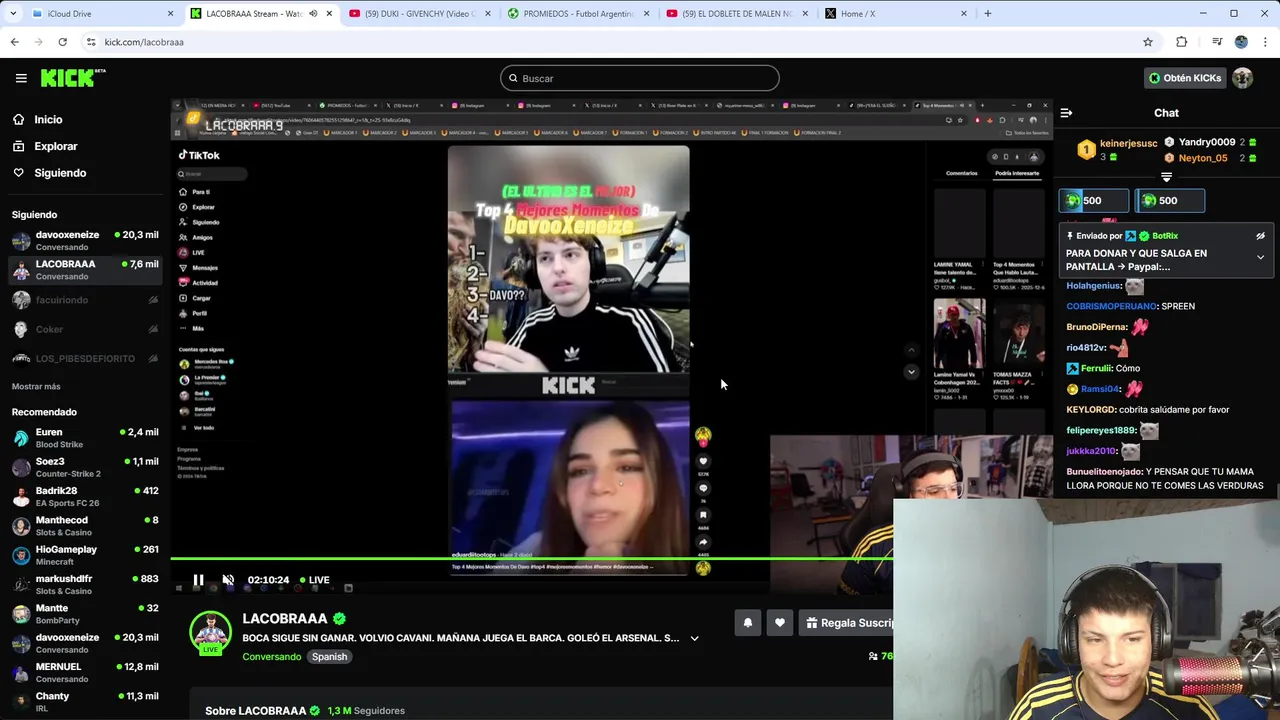Open user profile avatar menu in Kick

click(x=1243, y=78)
